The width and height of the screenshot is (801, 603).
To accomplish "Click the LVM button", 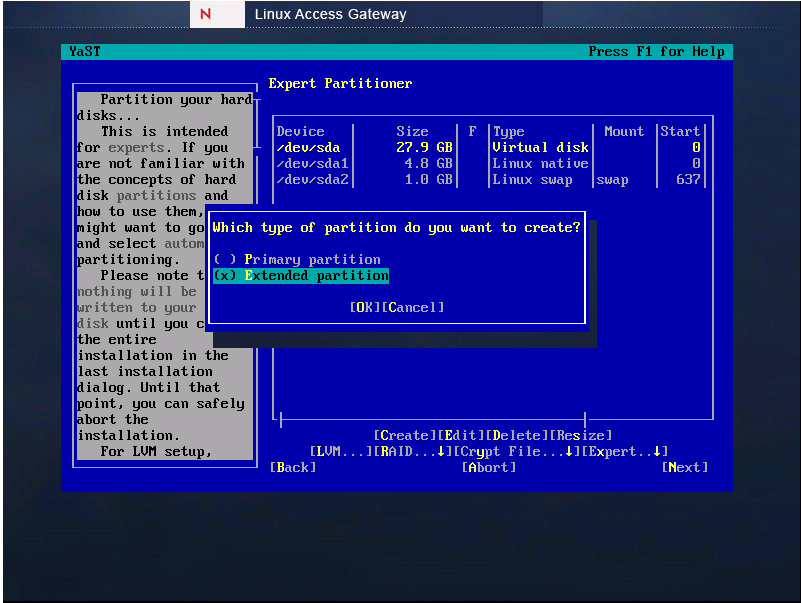I will (x=340, y=451).
